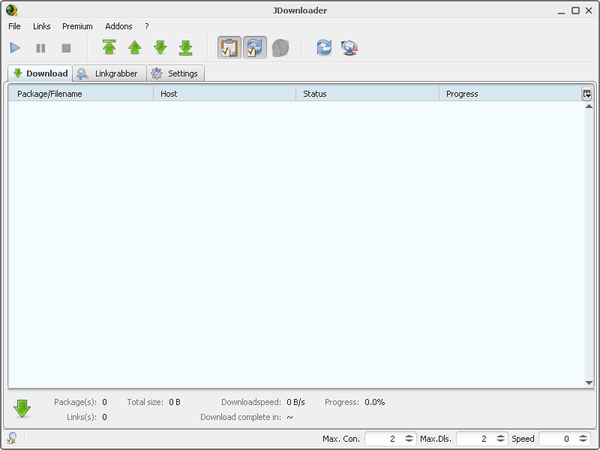Open column chooser dropdown in table header
Viewport: 600px width, 450px height.
[587, 94]
